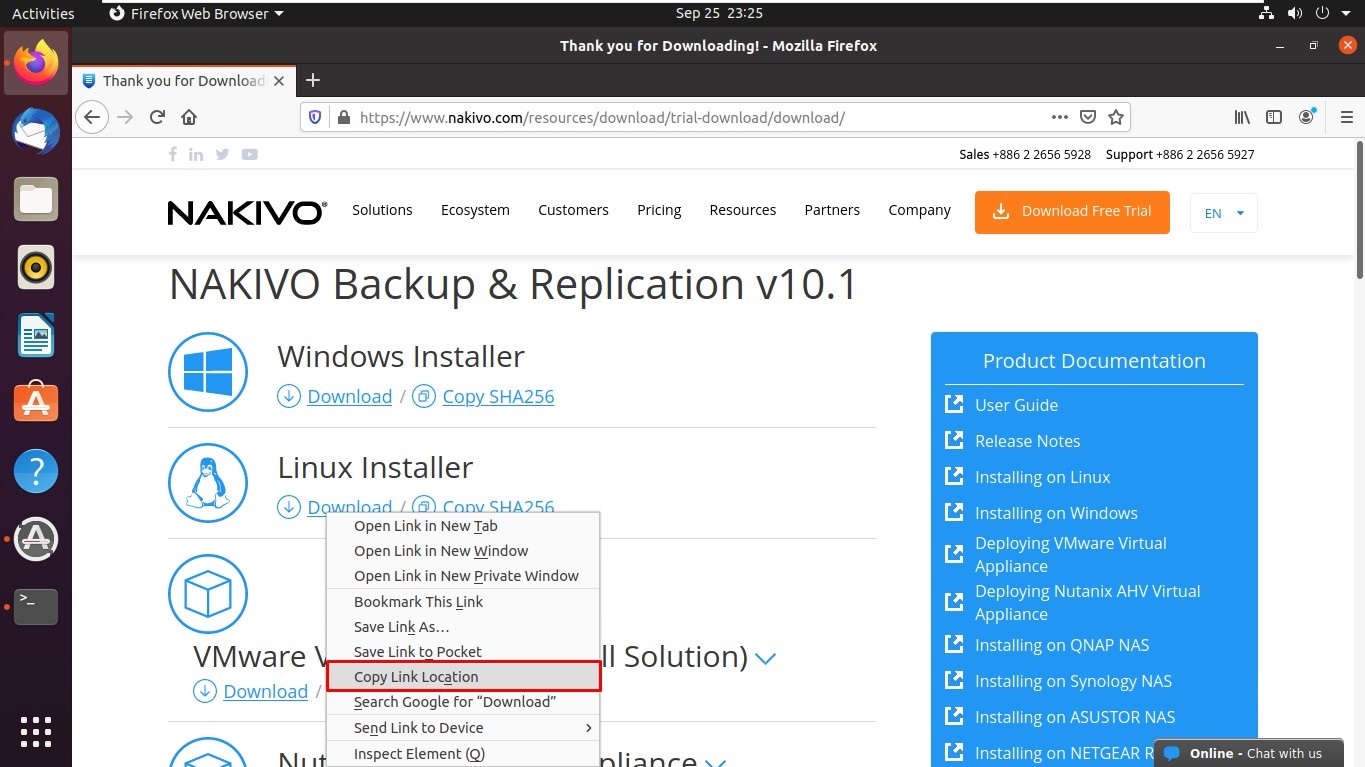Click Windows Installer Copy SHA256 link

(498, 397)
